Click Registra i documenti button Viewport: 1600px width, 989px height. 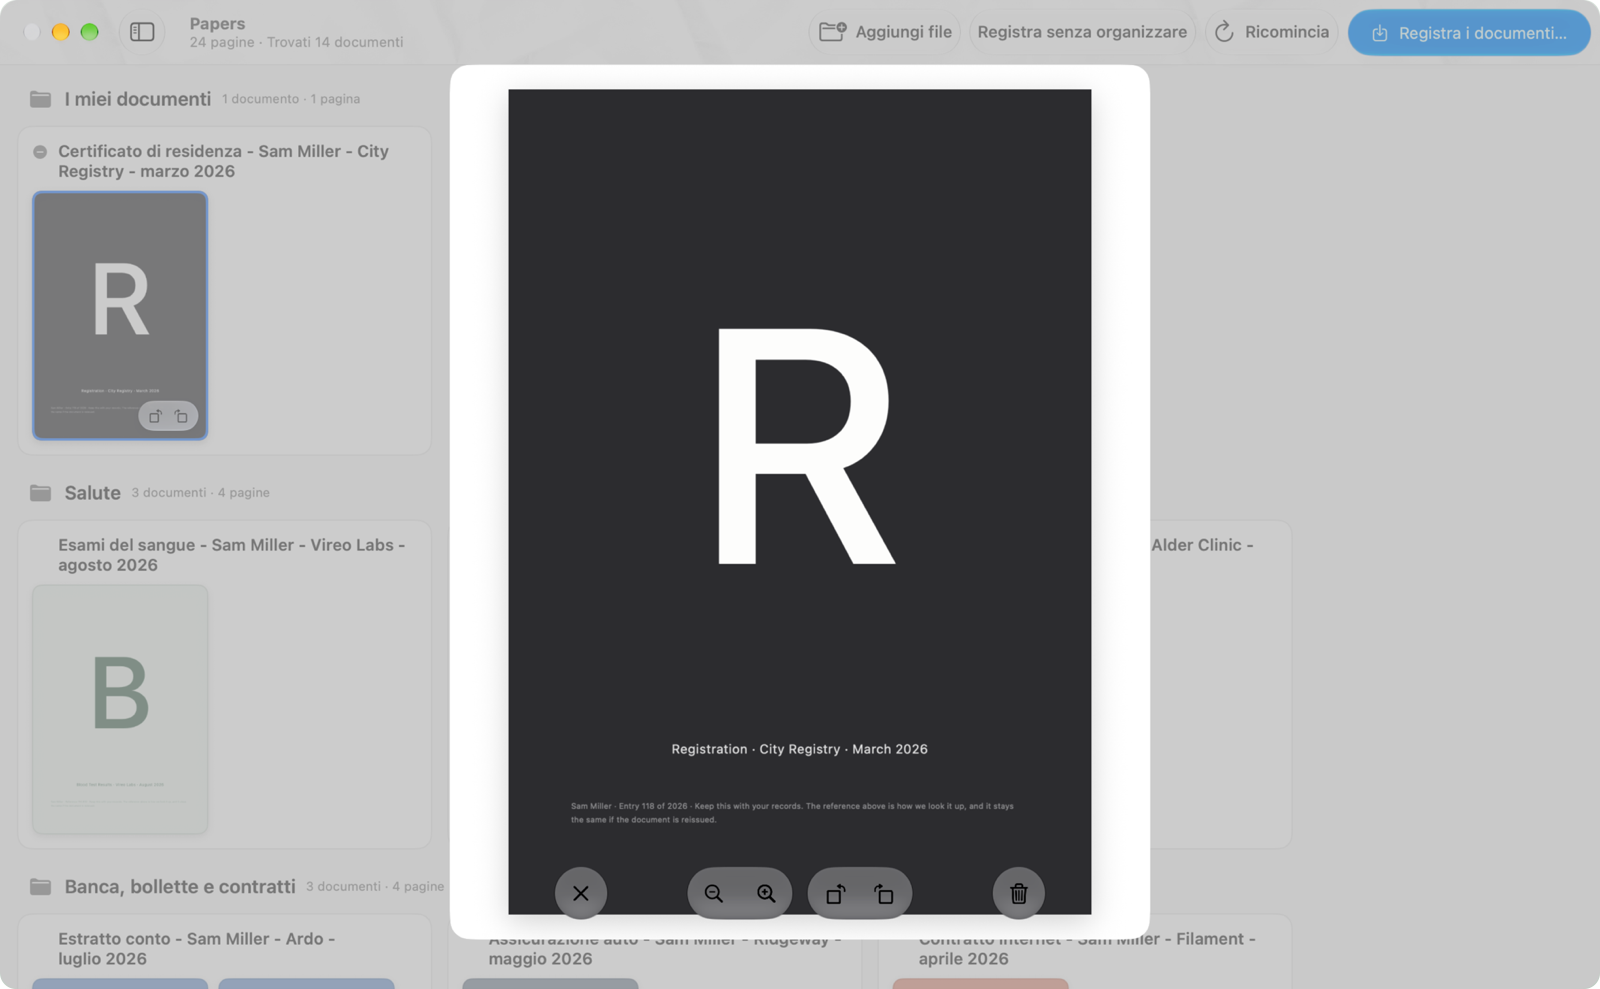1469,33
